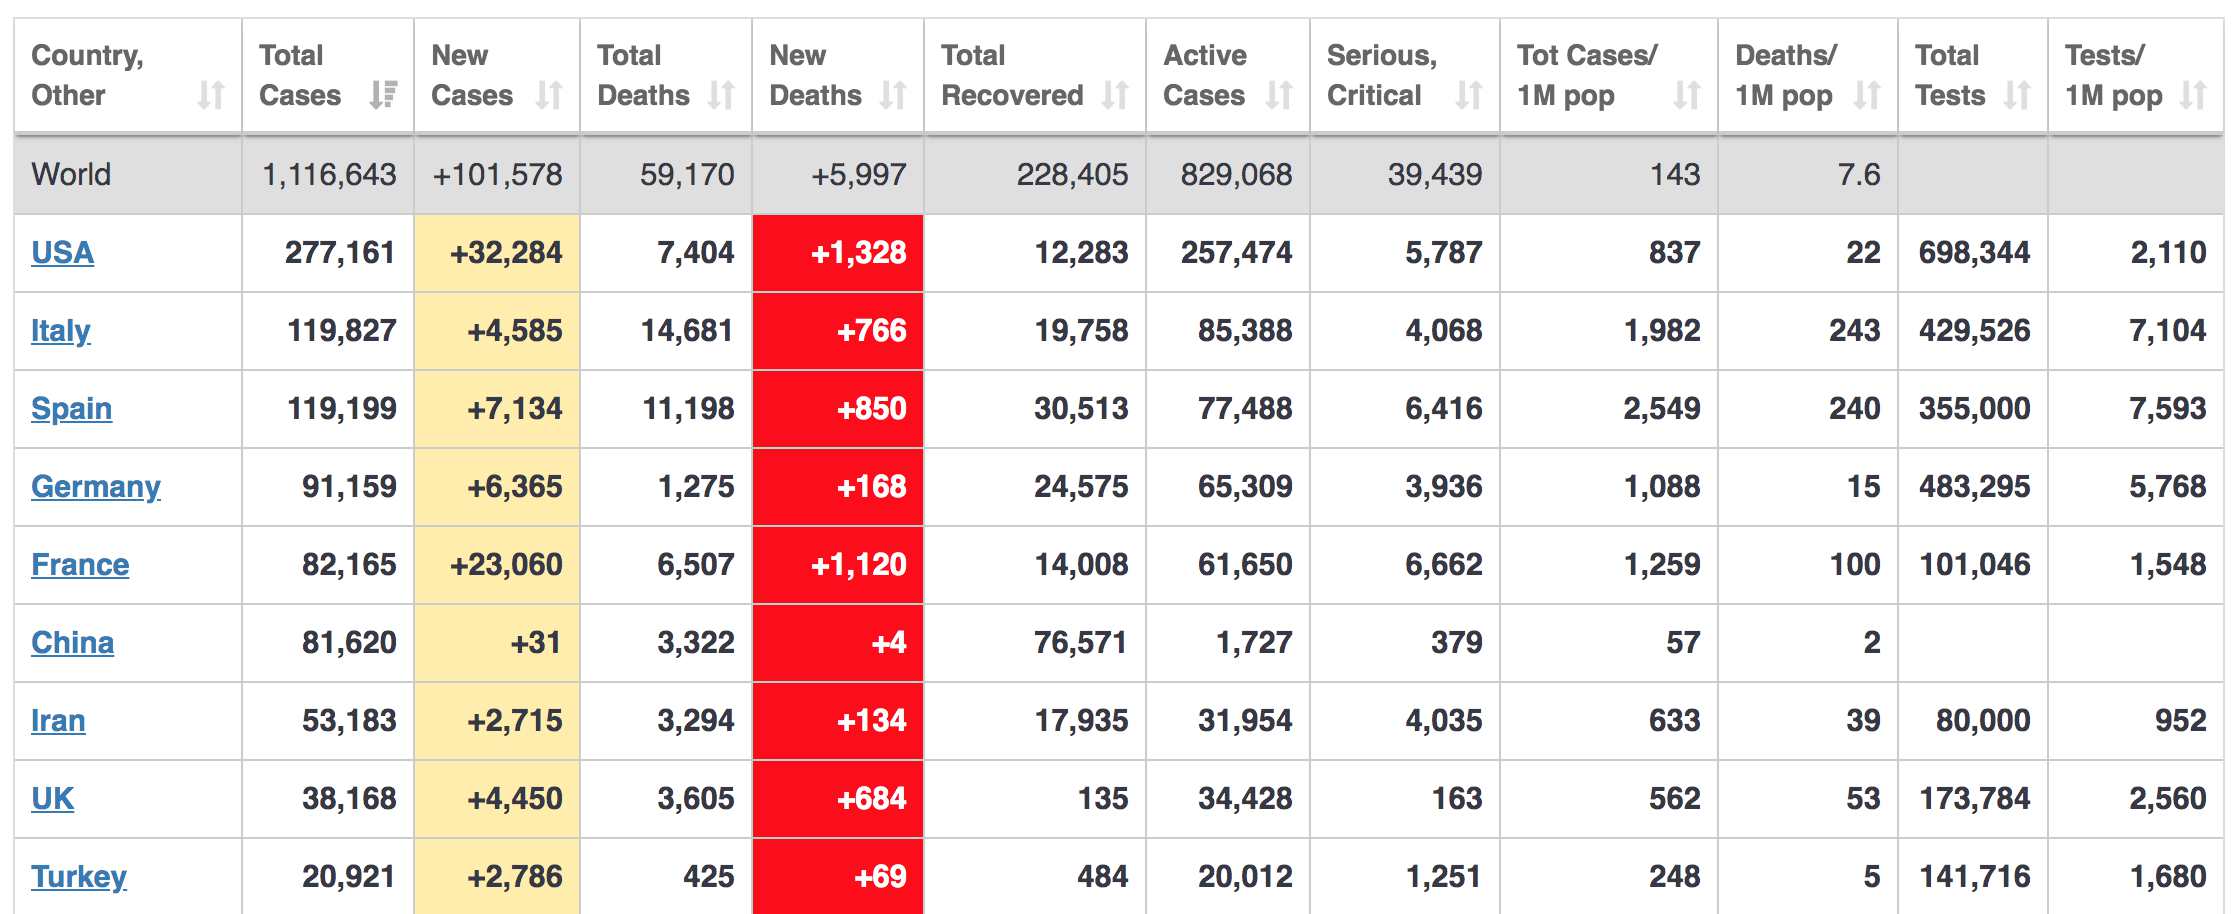
Task: Open the Turkey country link
Action: (79, 876)
